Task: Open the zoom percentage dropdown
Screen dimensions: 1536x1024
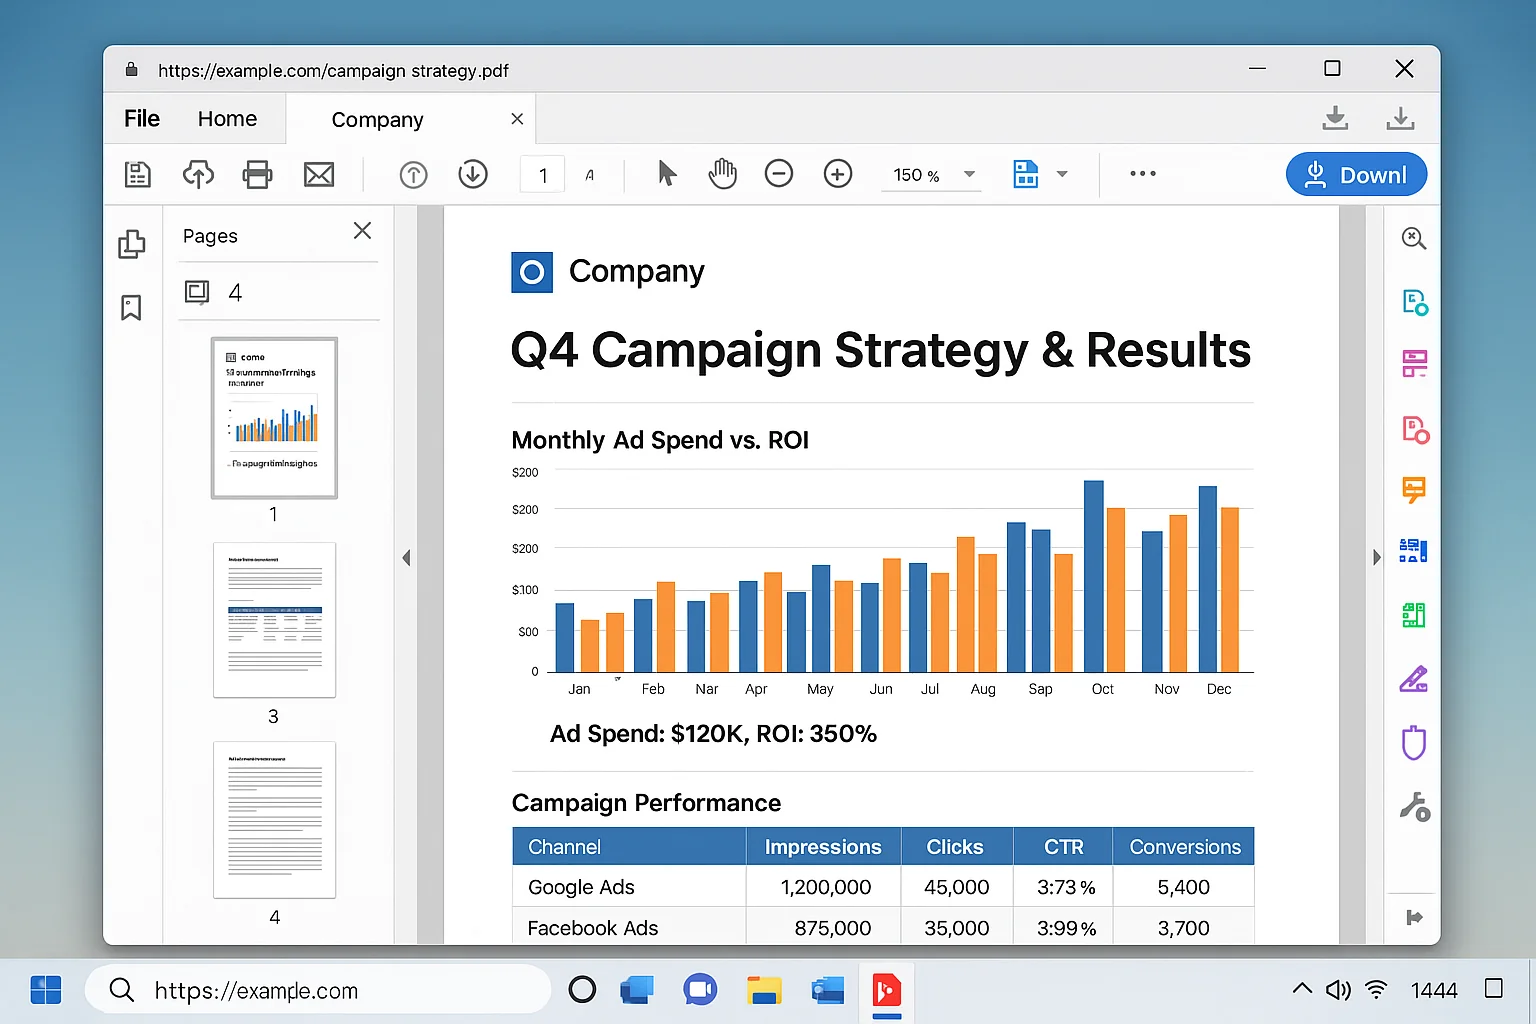Action: point(968,174)
